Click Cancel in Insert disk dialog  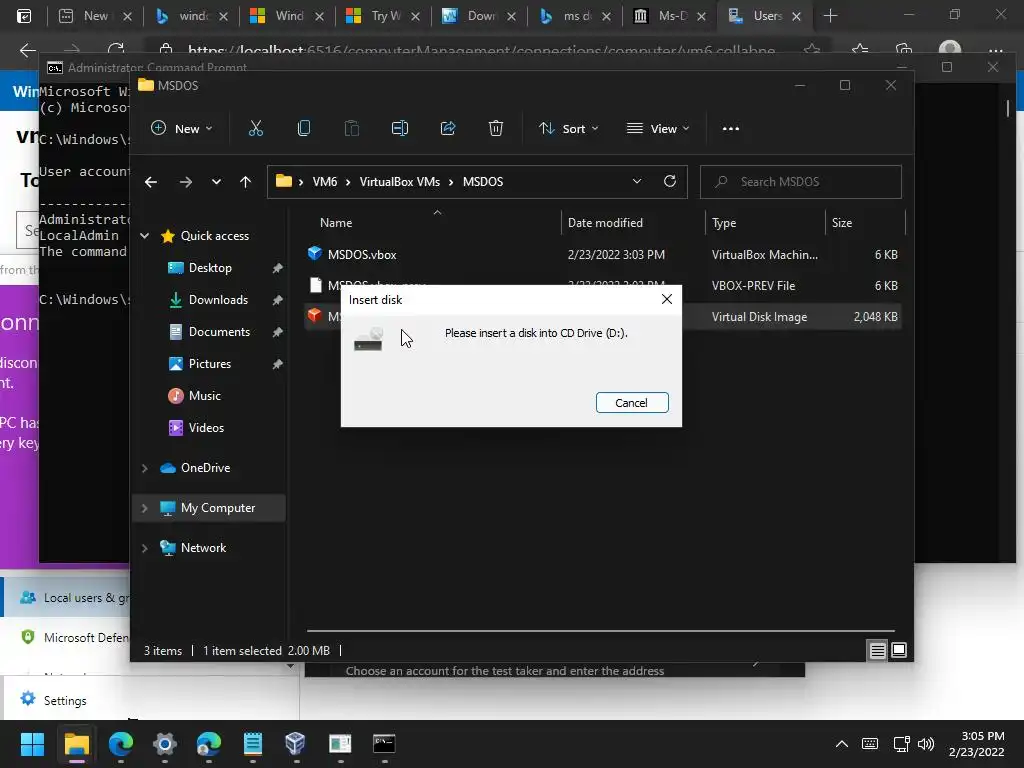632,403
